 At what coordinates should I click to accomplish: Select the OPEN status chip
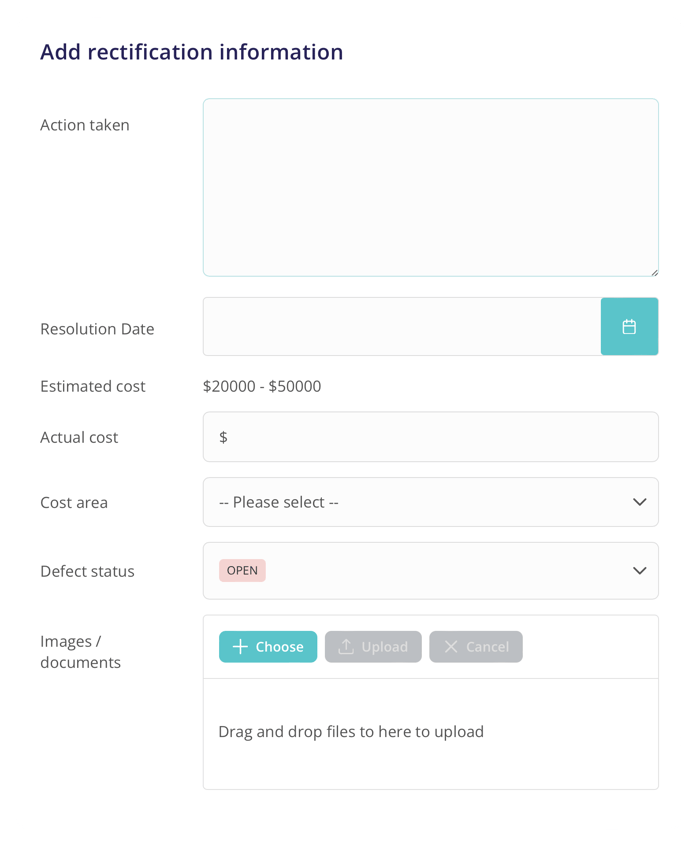(x=240, y=570)
